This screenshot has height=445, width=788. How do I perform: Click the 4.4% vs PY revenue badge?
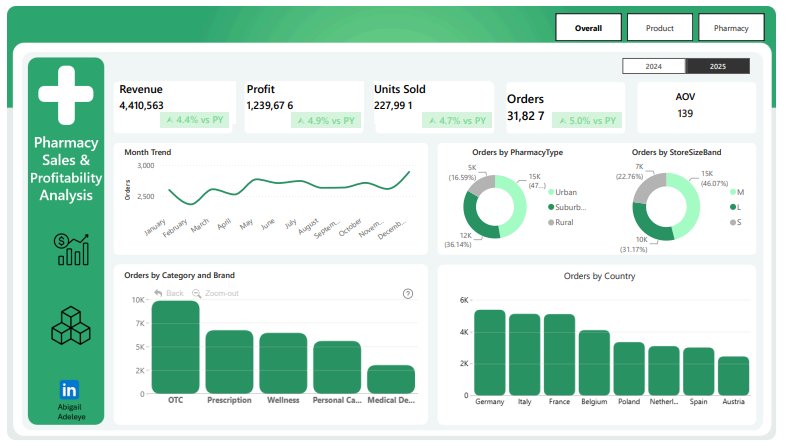tap(194, 120)
